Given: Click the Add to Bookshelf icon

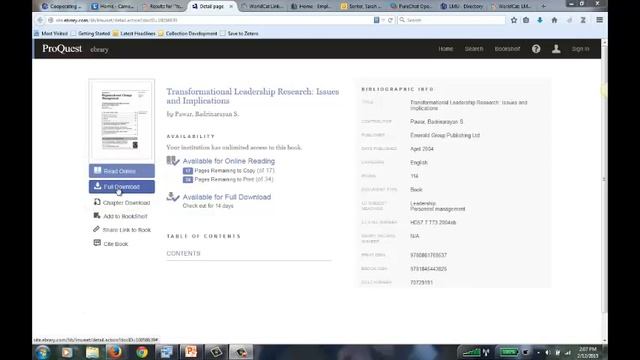Looking at the screenshot, I should tap(97, 216).
